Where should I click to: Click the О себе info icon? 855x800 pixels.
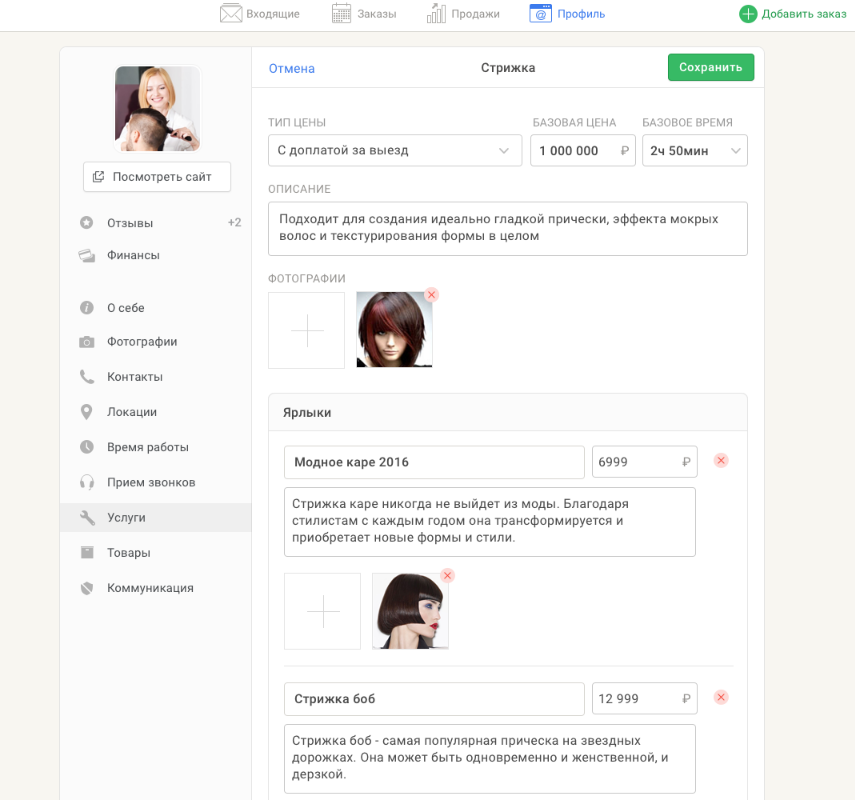coord(86,308)
